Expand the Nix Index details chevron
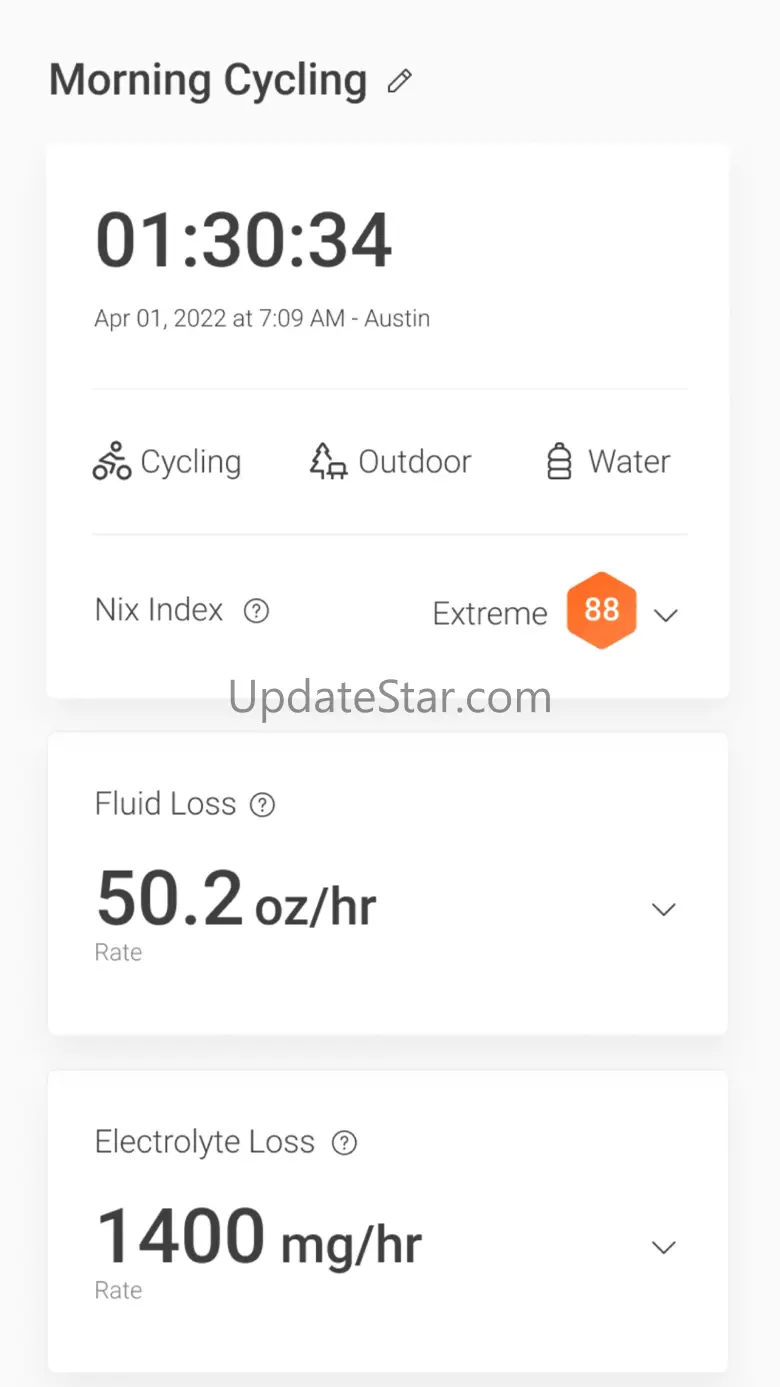 point(666,615)
